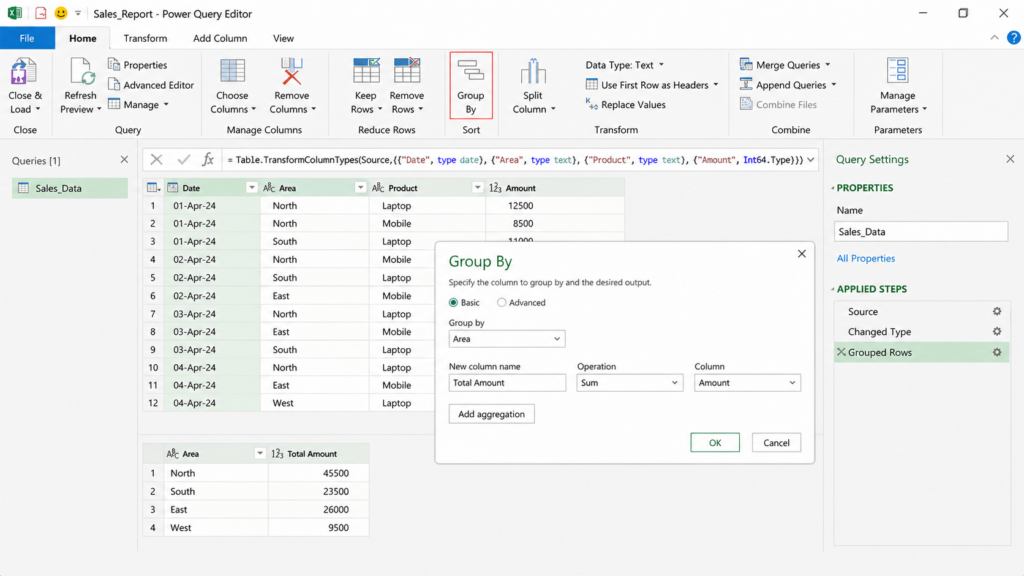Select the Basic radio option
1024x576 pixels.
tap(453, 302)
